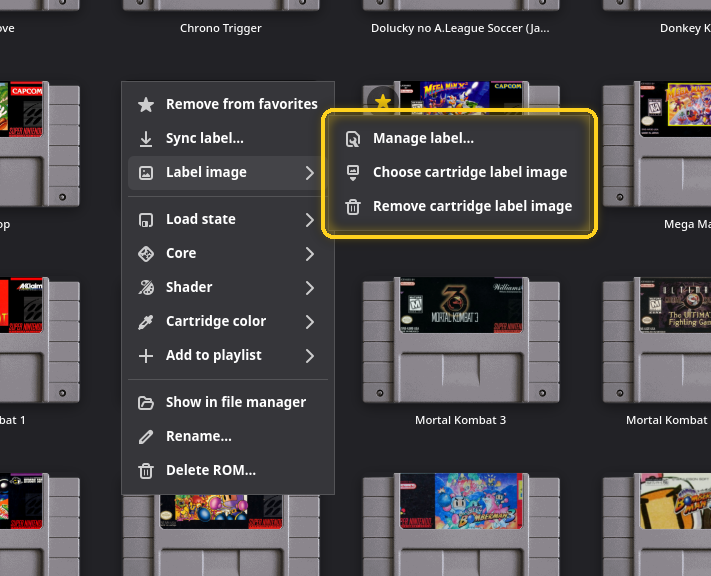This screenshot has width=711, height=576.
Task: Expand the Cartridge color chevron
Action: pyautogui.click(x=310, y=322)
